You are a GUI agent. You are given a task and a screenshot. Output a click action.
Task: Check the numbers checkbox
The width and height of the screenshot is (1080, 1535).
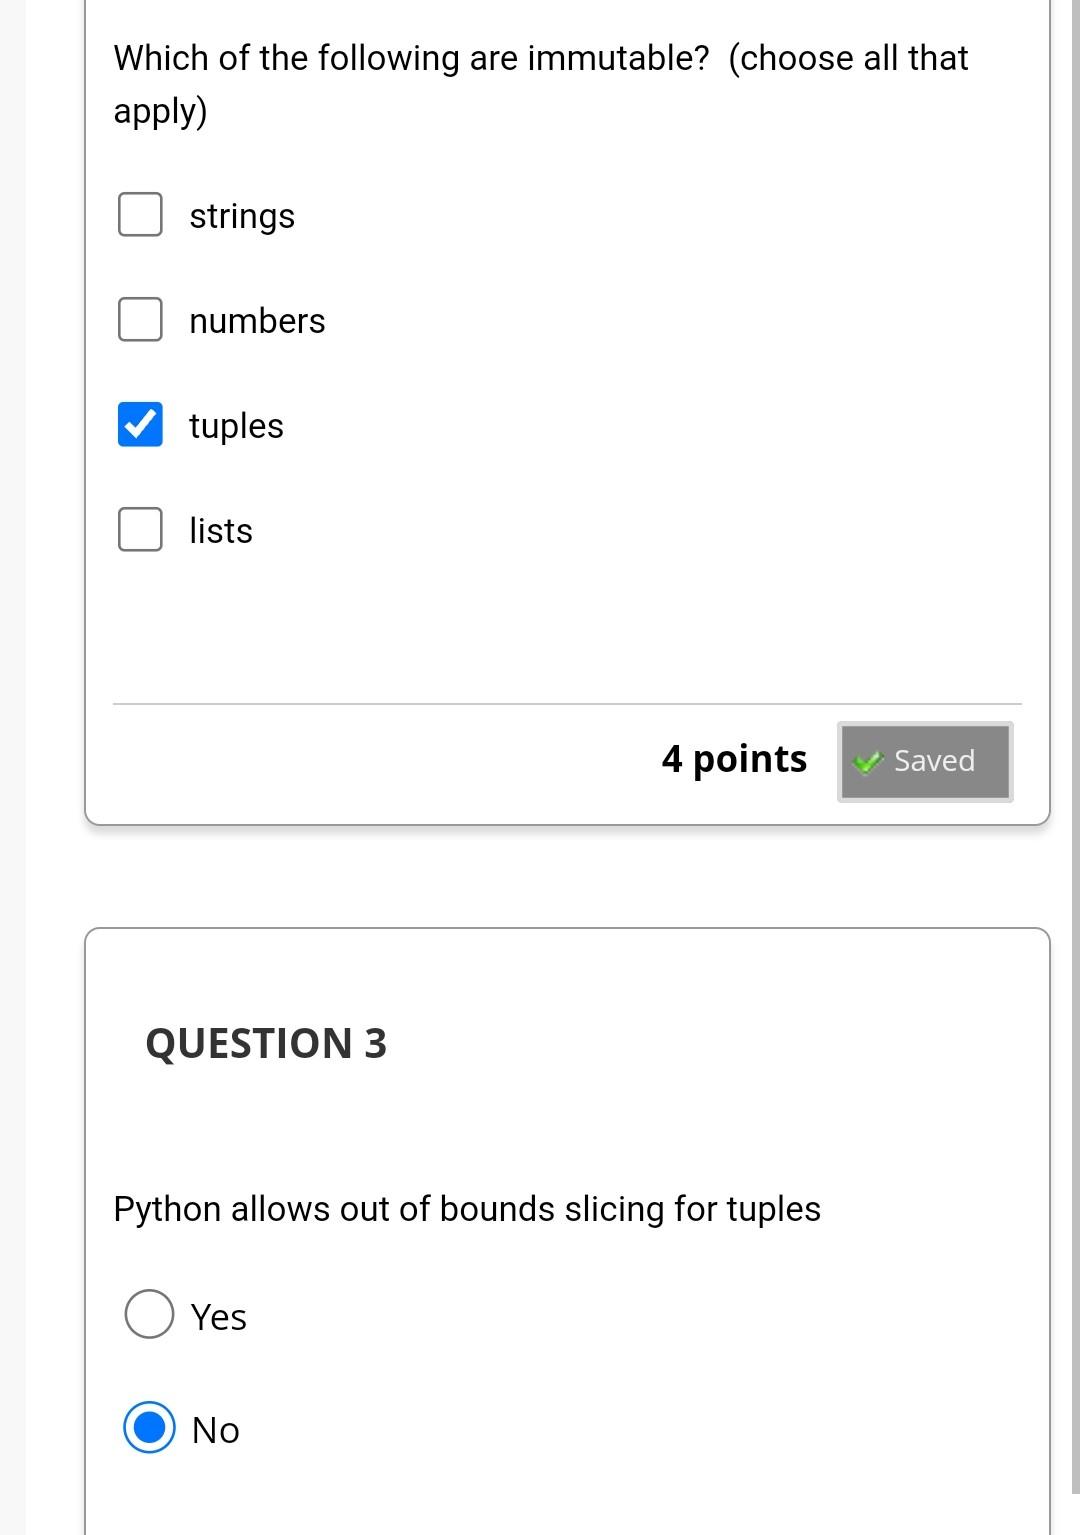(x=140, y=319)
